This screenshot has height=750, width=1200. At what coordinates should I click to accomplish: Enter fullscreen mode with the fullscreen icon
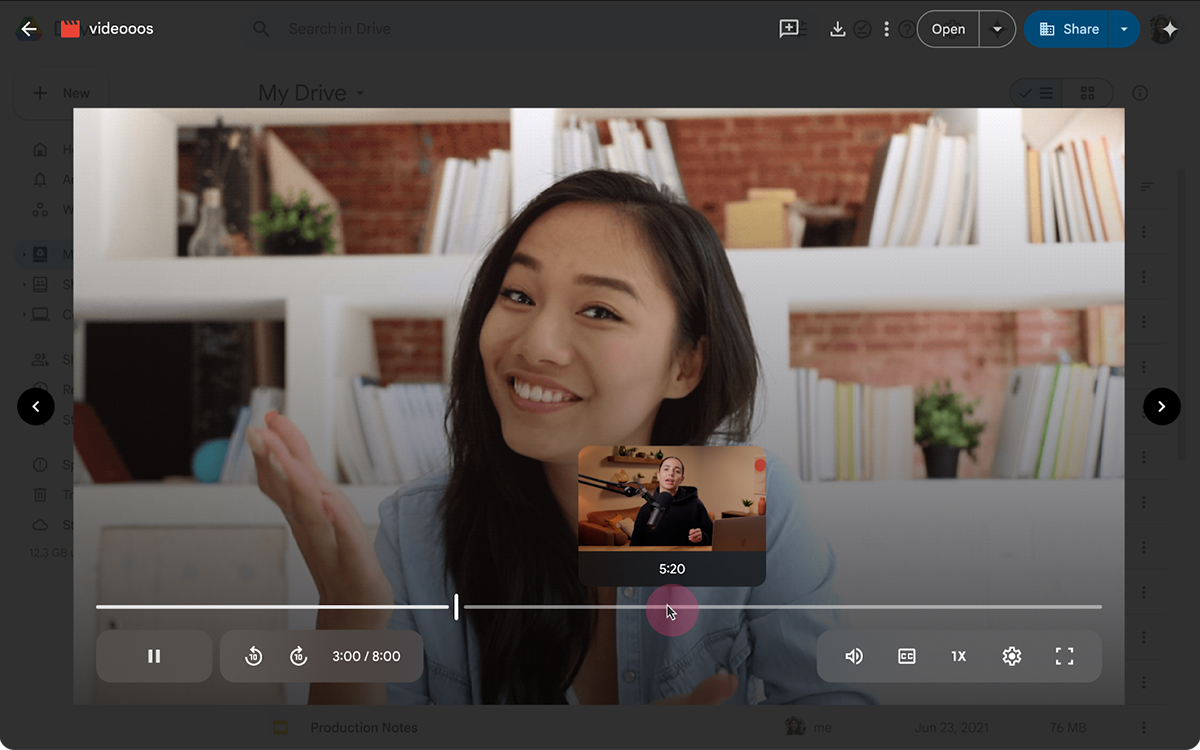(x=1065, y=656)
